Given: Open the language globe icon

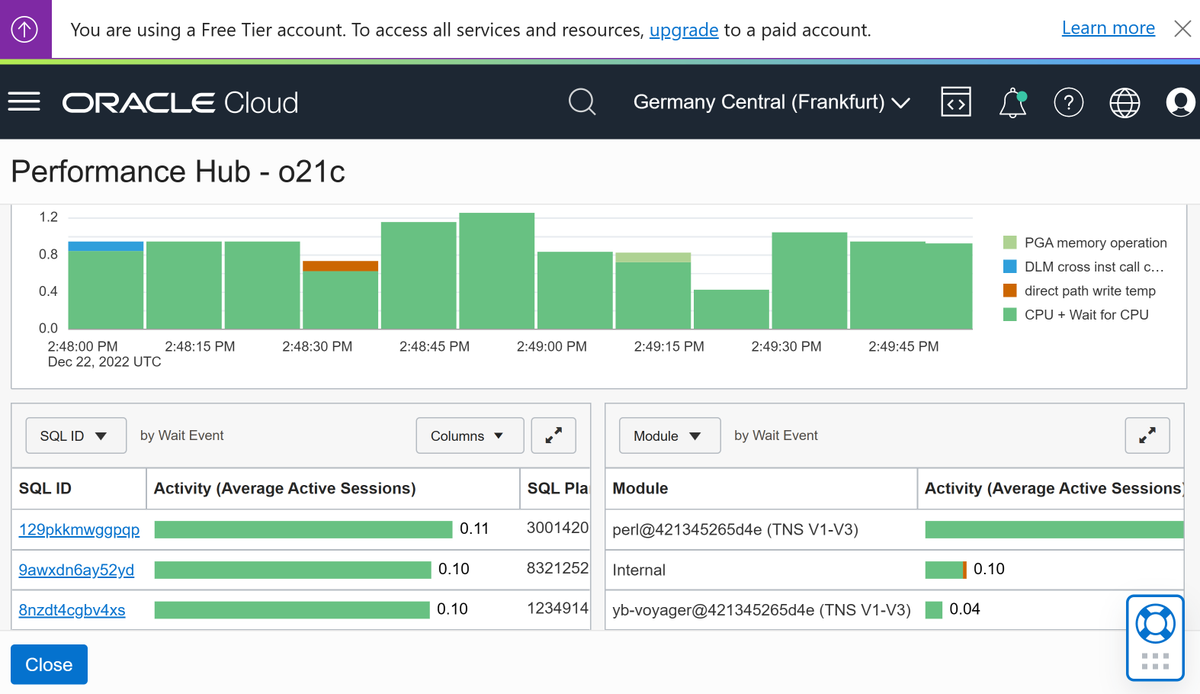Looking at the screenshot, I should click(1125, 102).
